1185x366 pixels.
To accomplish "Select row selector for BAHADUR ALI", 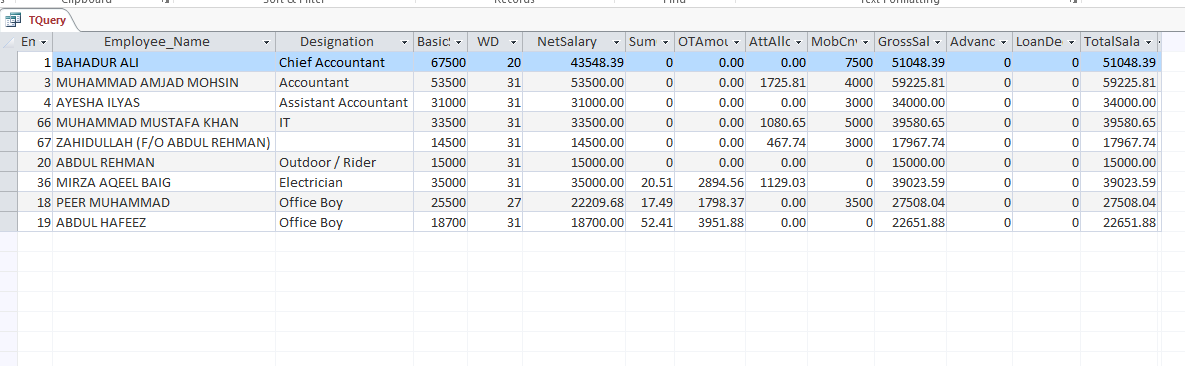I will (x=8, y=62).
